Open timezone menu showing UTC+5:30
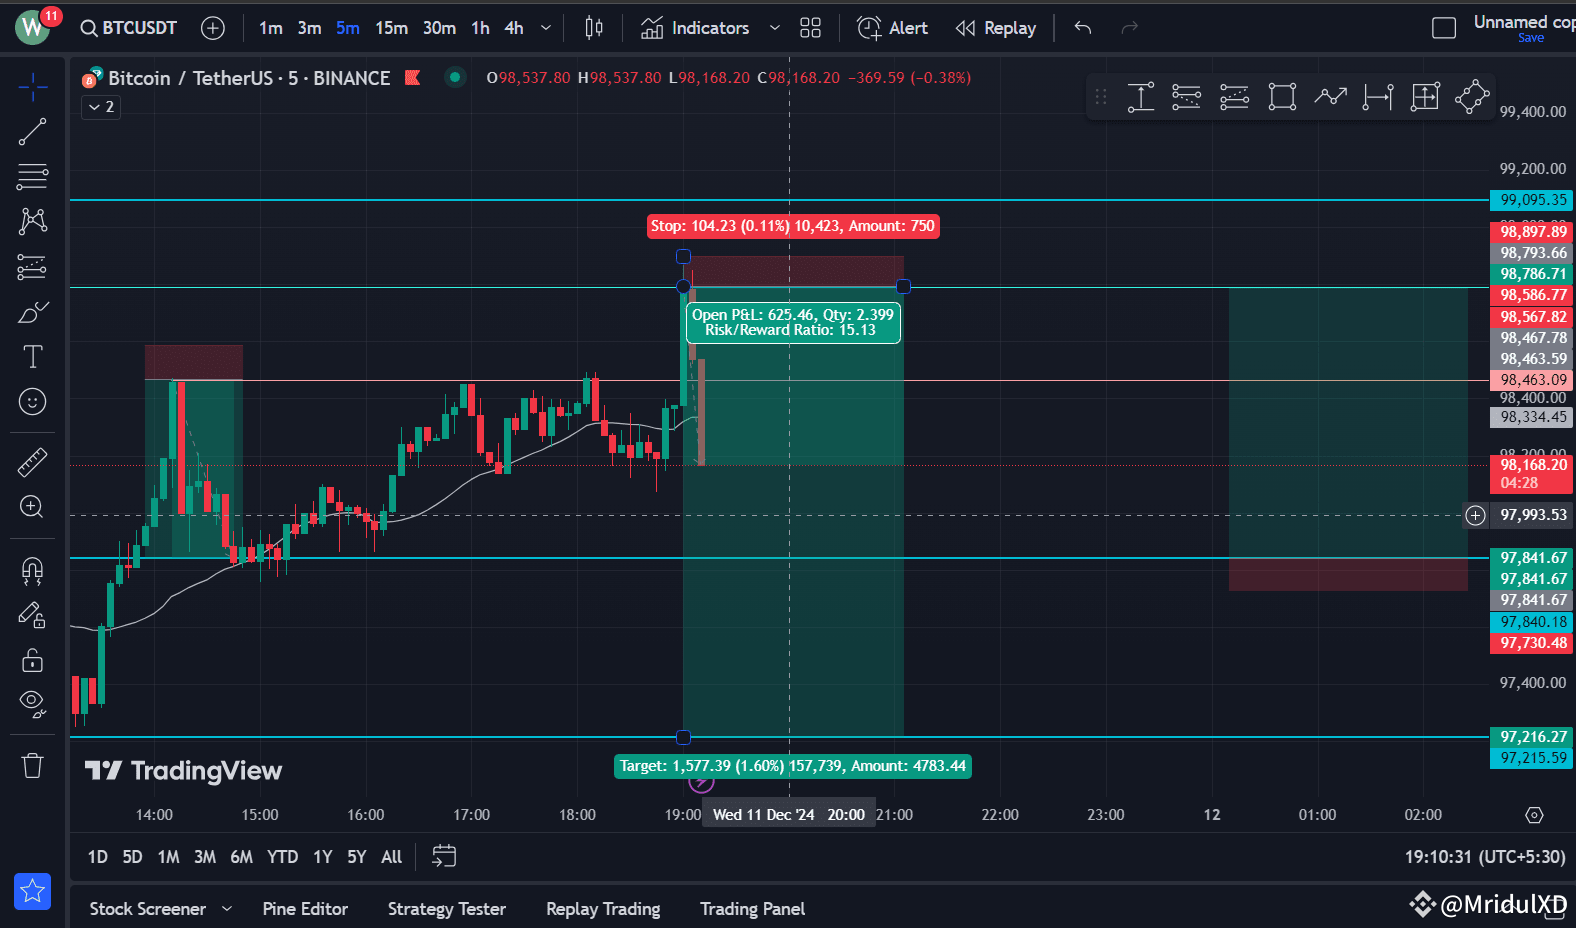1576x928 pixels. click(x=1485, y=857)
